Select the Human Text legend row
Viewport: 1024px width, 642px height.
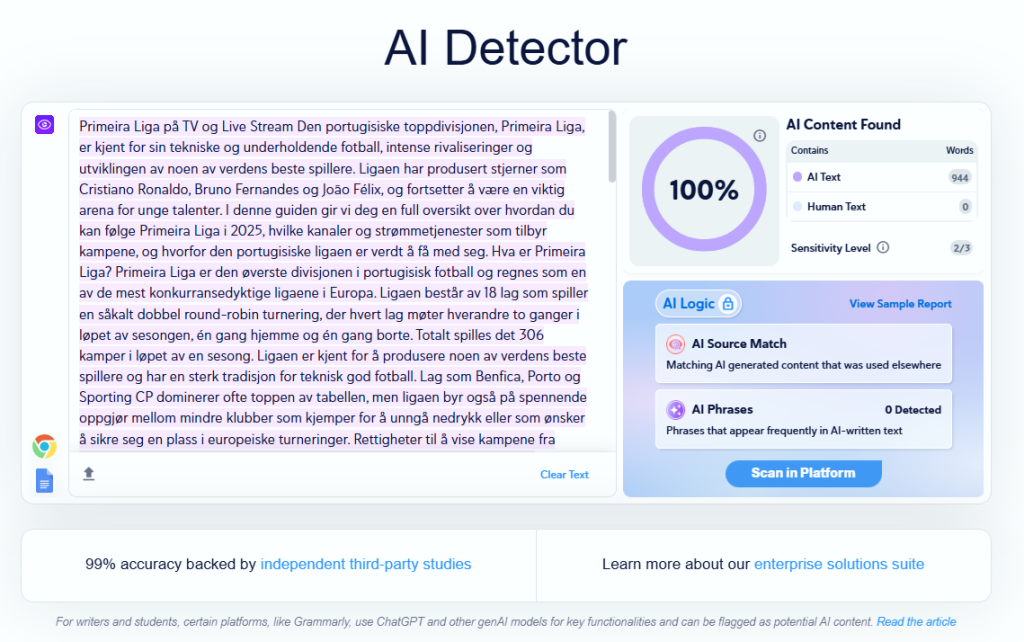880,207
